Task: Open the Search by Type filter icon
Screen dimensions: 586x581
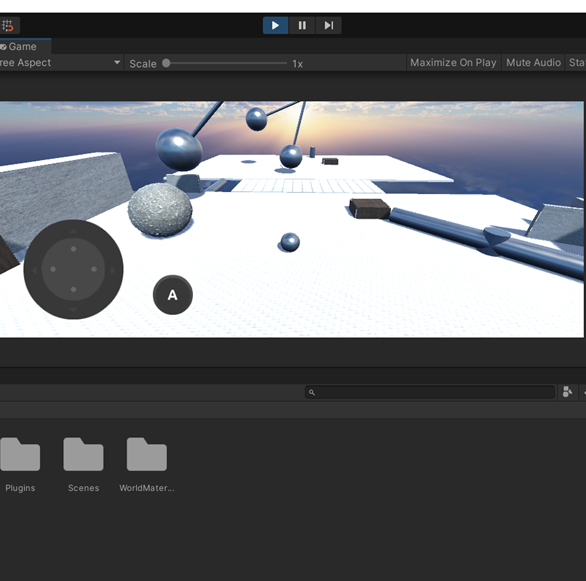Action: tap(567, 392)
